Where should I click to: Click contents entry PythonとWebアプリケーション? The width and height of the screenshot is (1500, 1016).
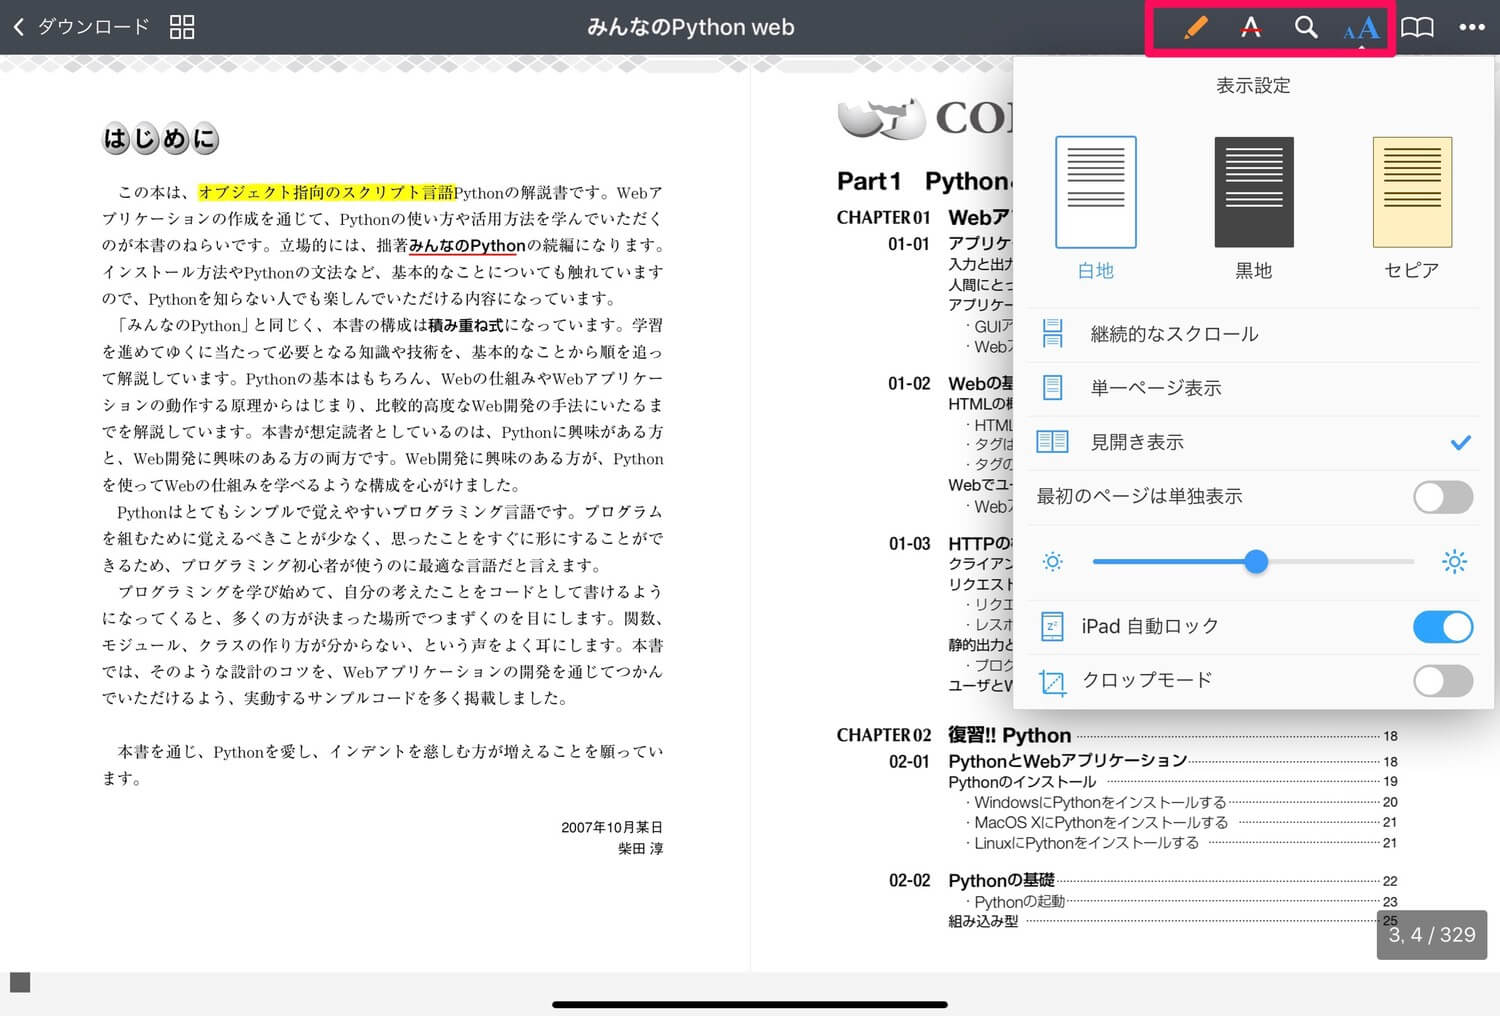[x=1067, y=761]
